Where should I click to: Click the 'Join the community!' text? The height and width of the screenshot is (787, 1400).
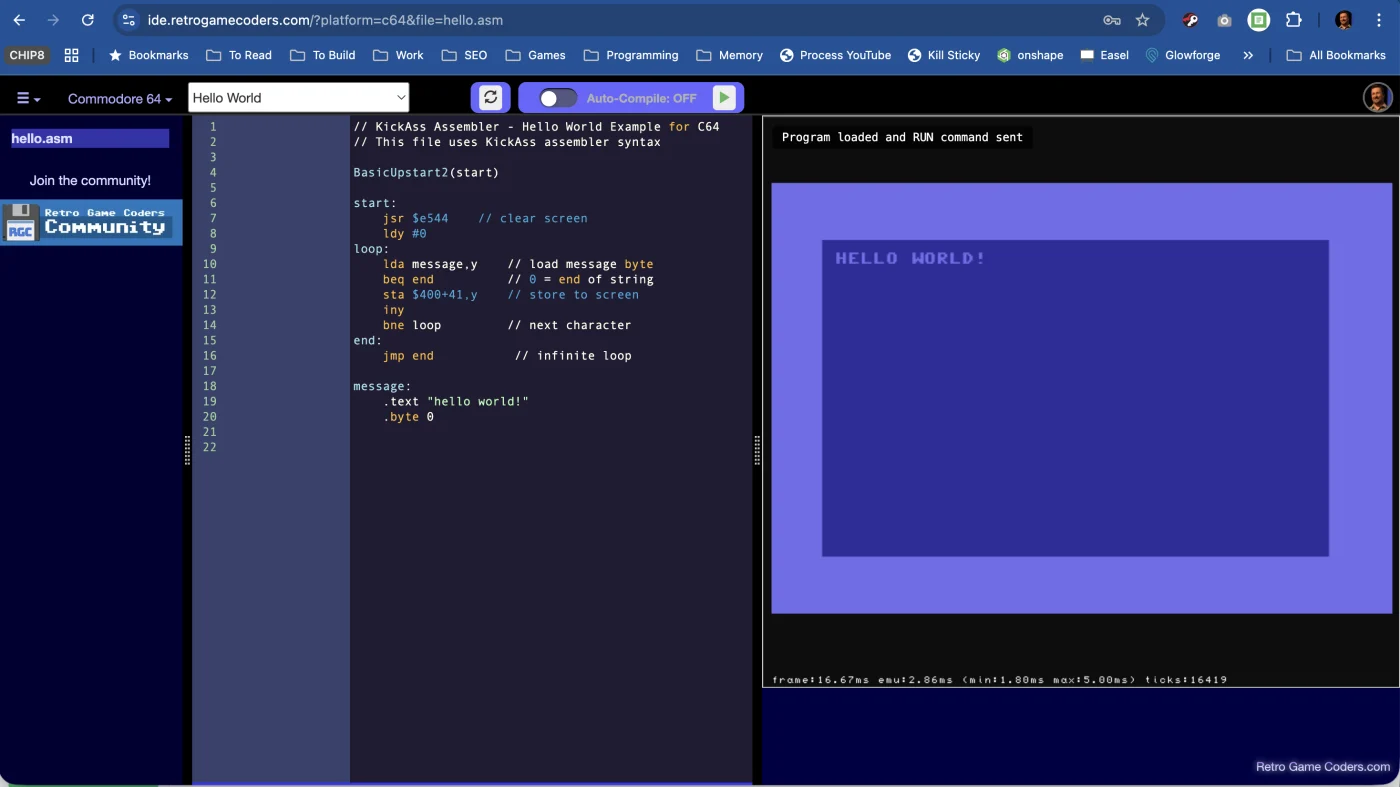(x=90, y=181)
